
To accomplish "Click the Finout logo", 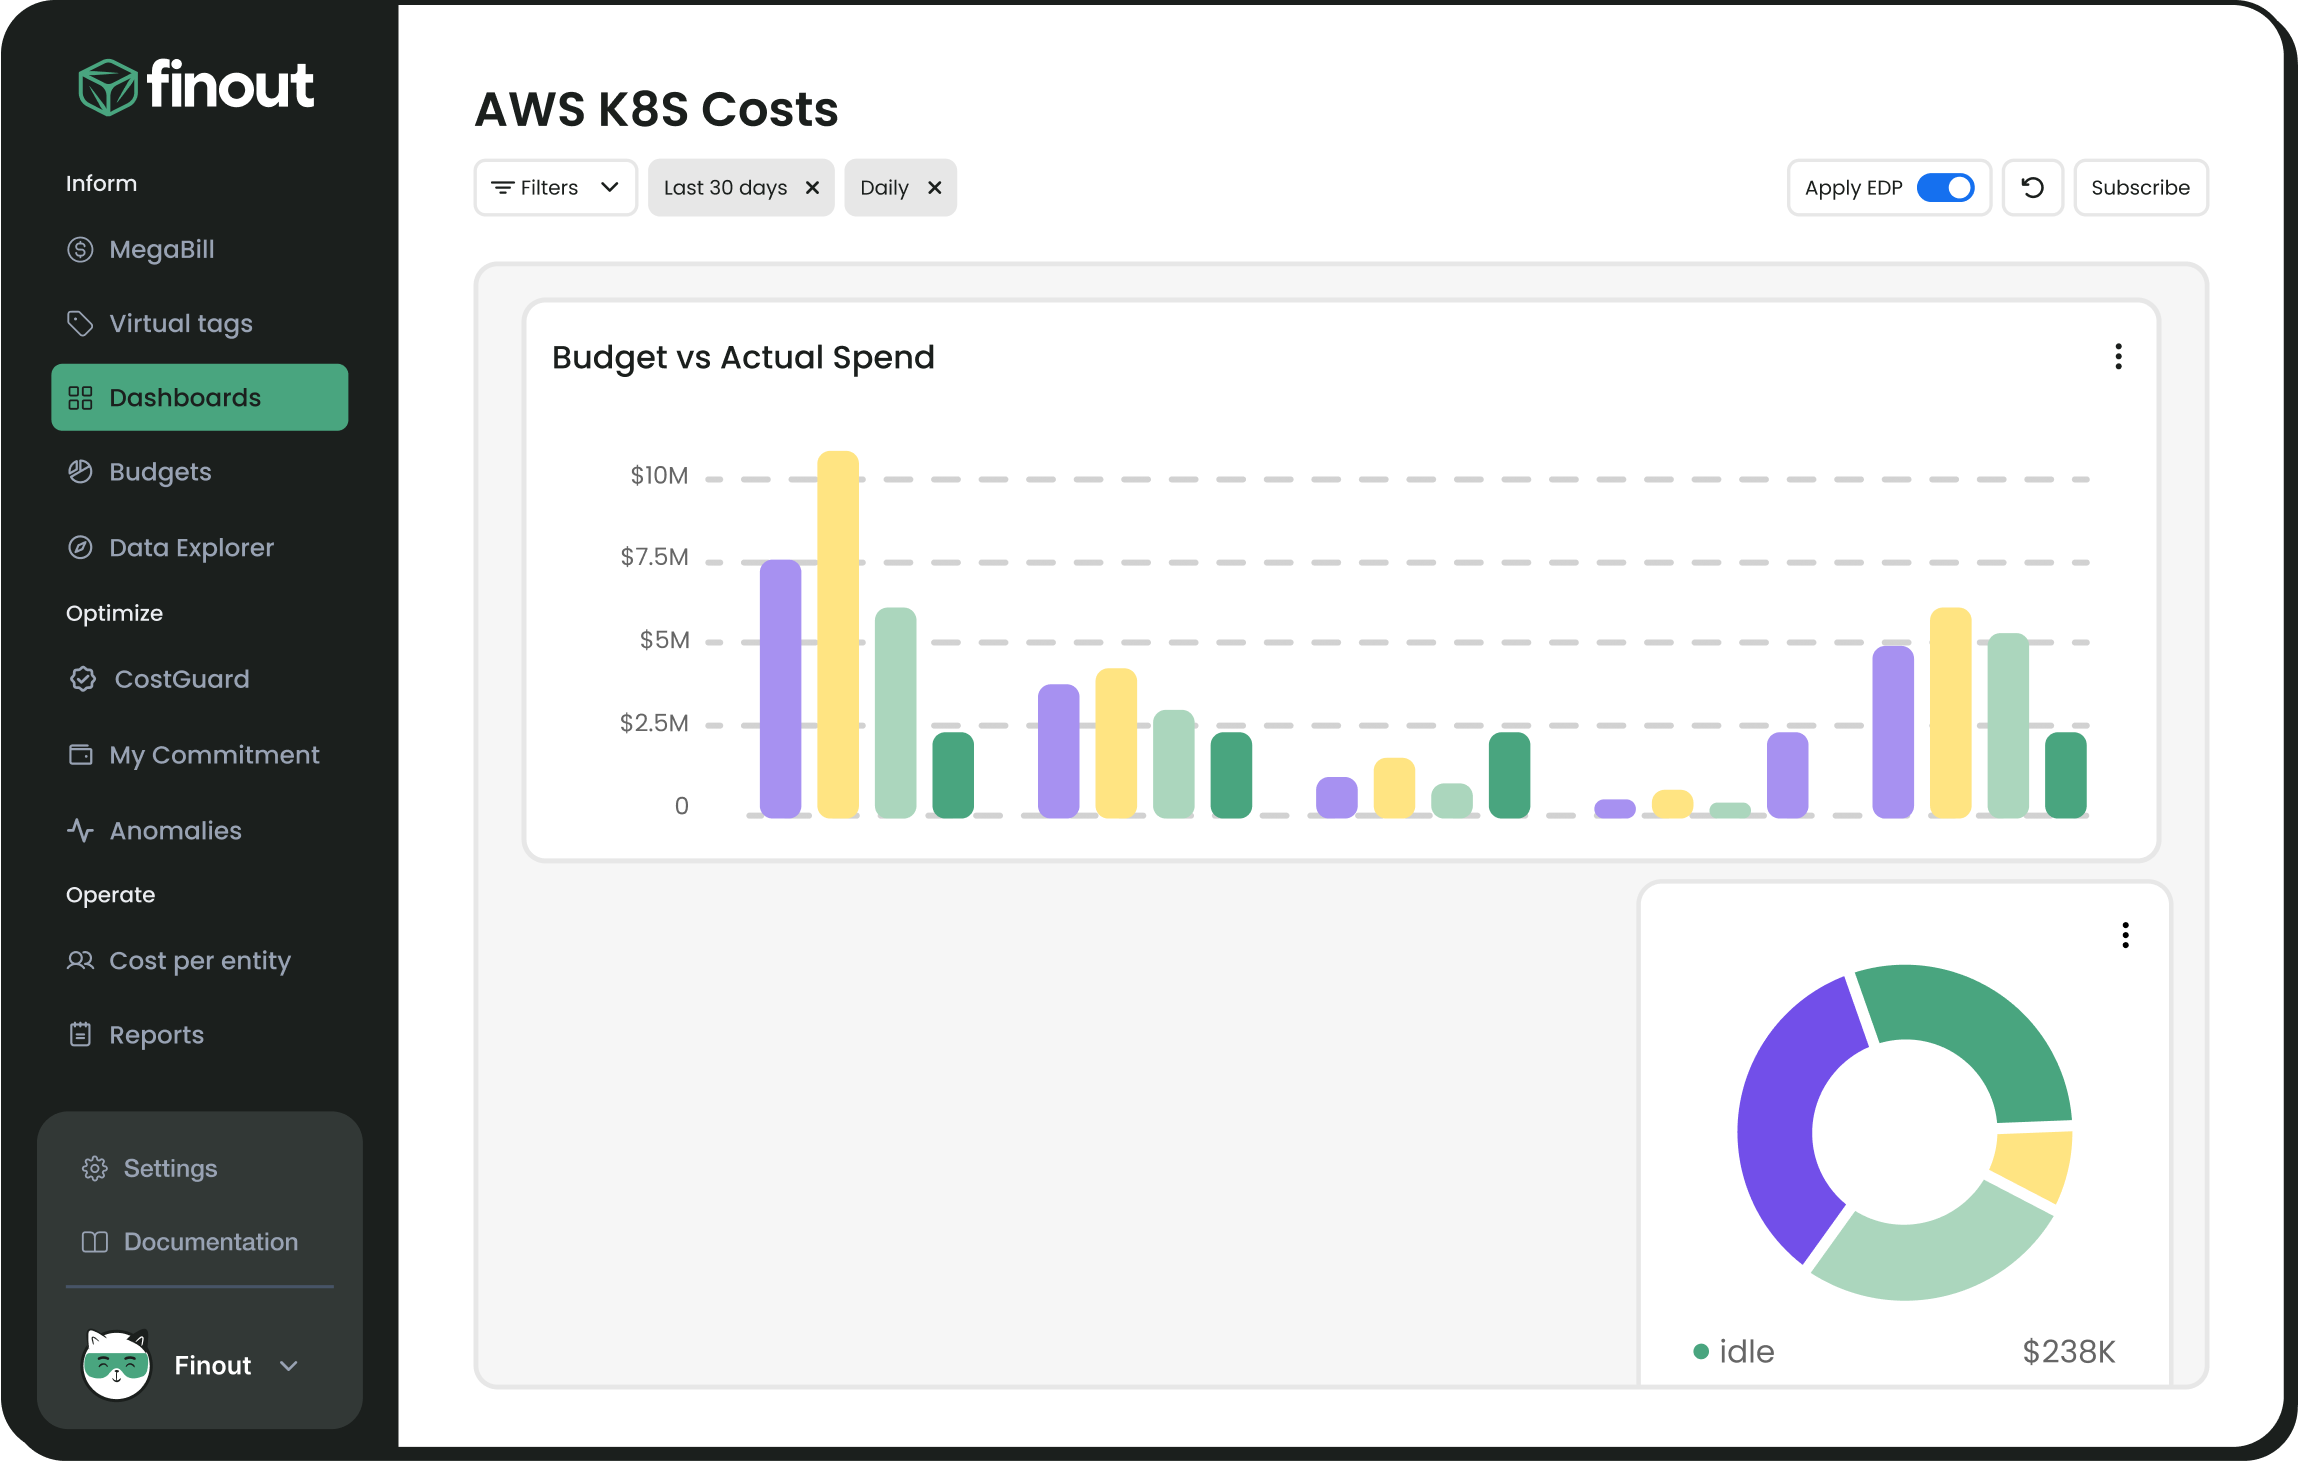I will click(x=196, y=86).
